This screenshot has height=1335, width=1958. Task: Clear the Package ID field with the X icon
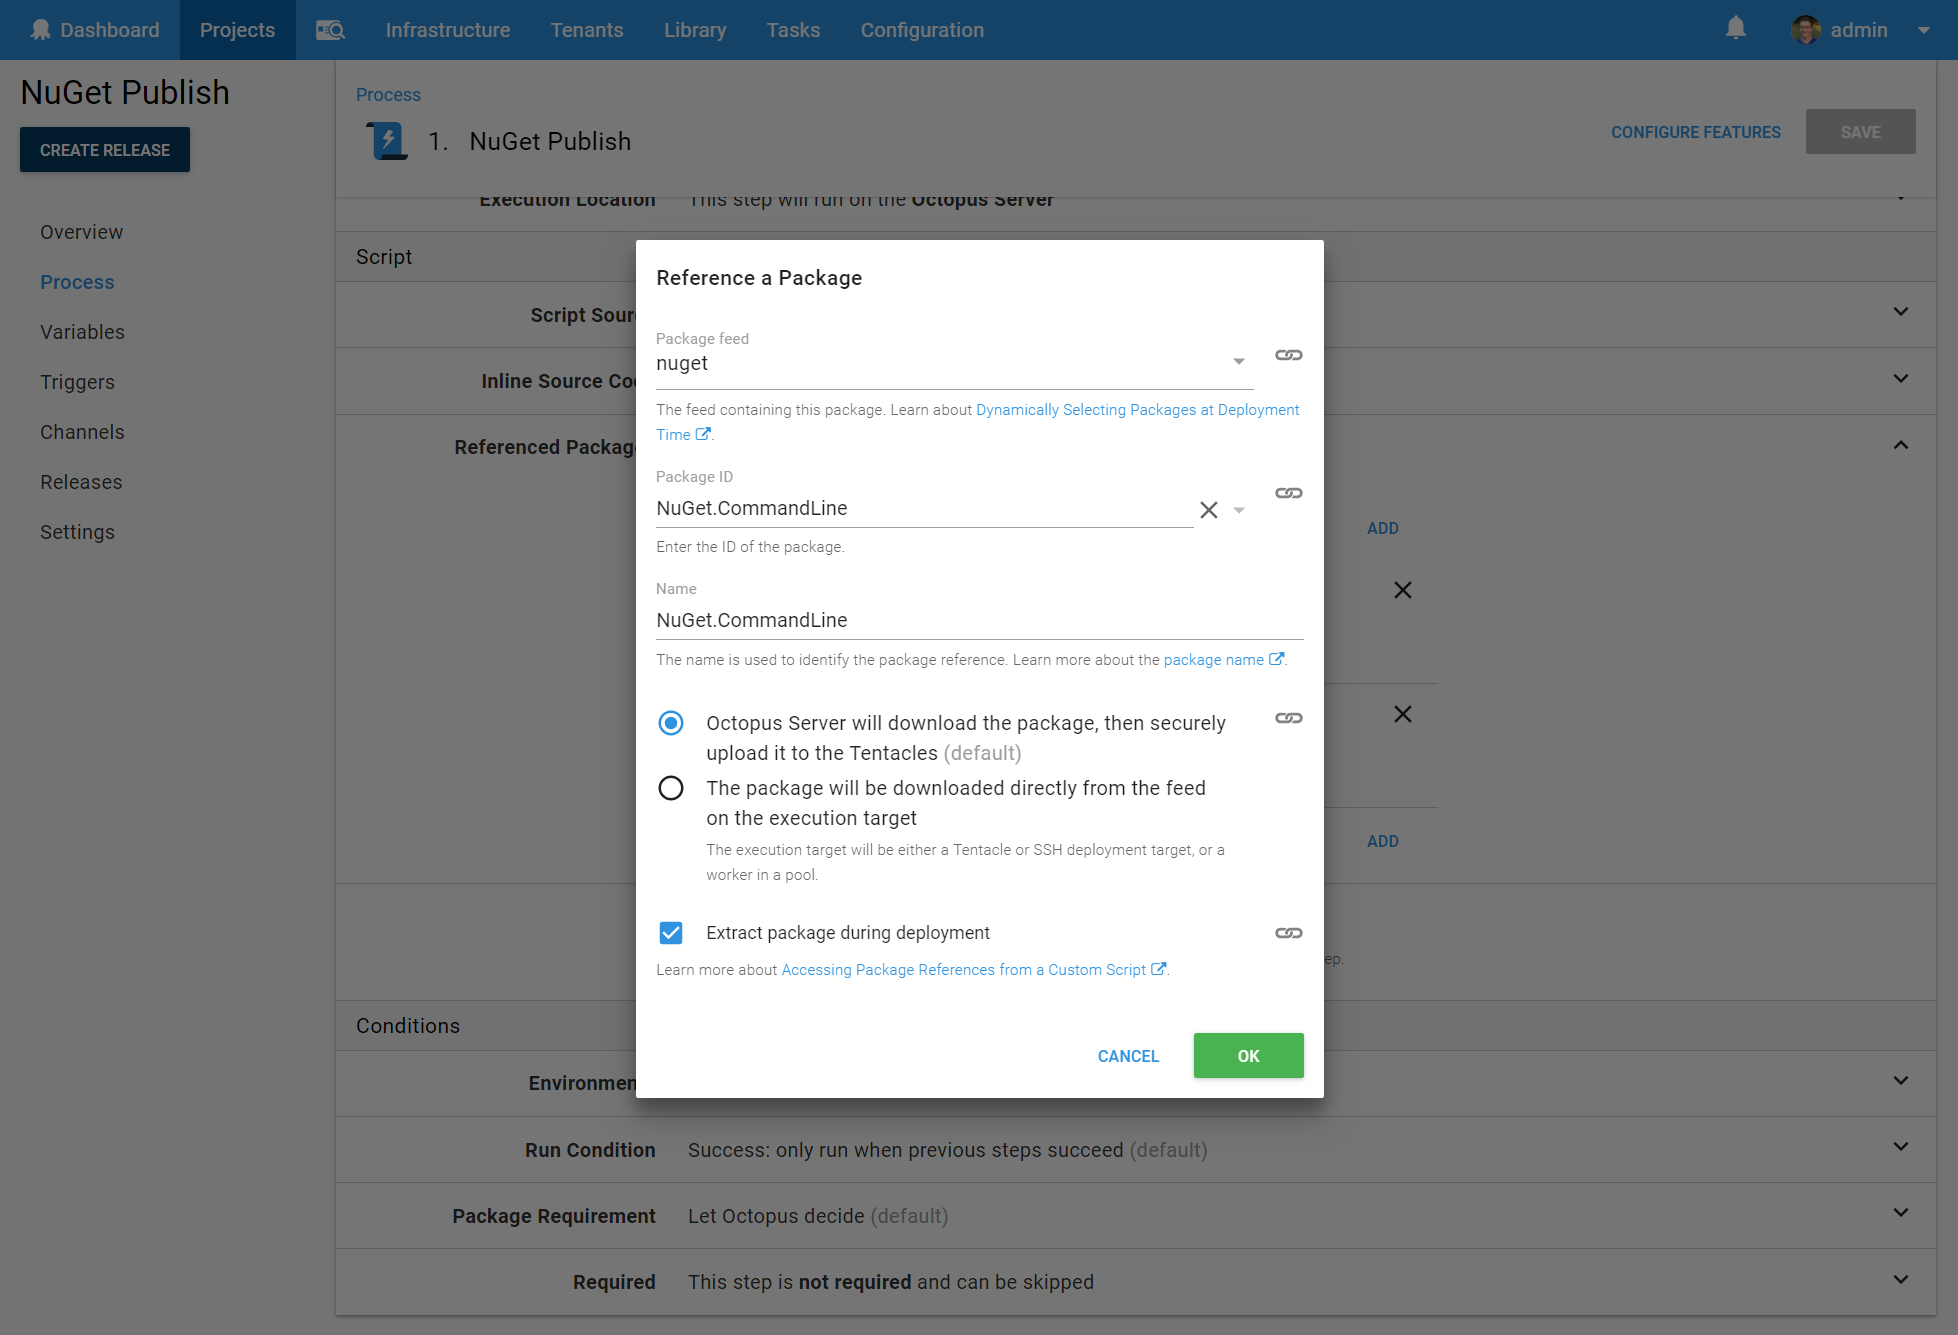point(1208,510)
